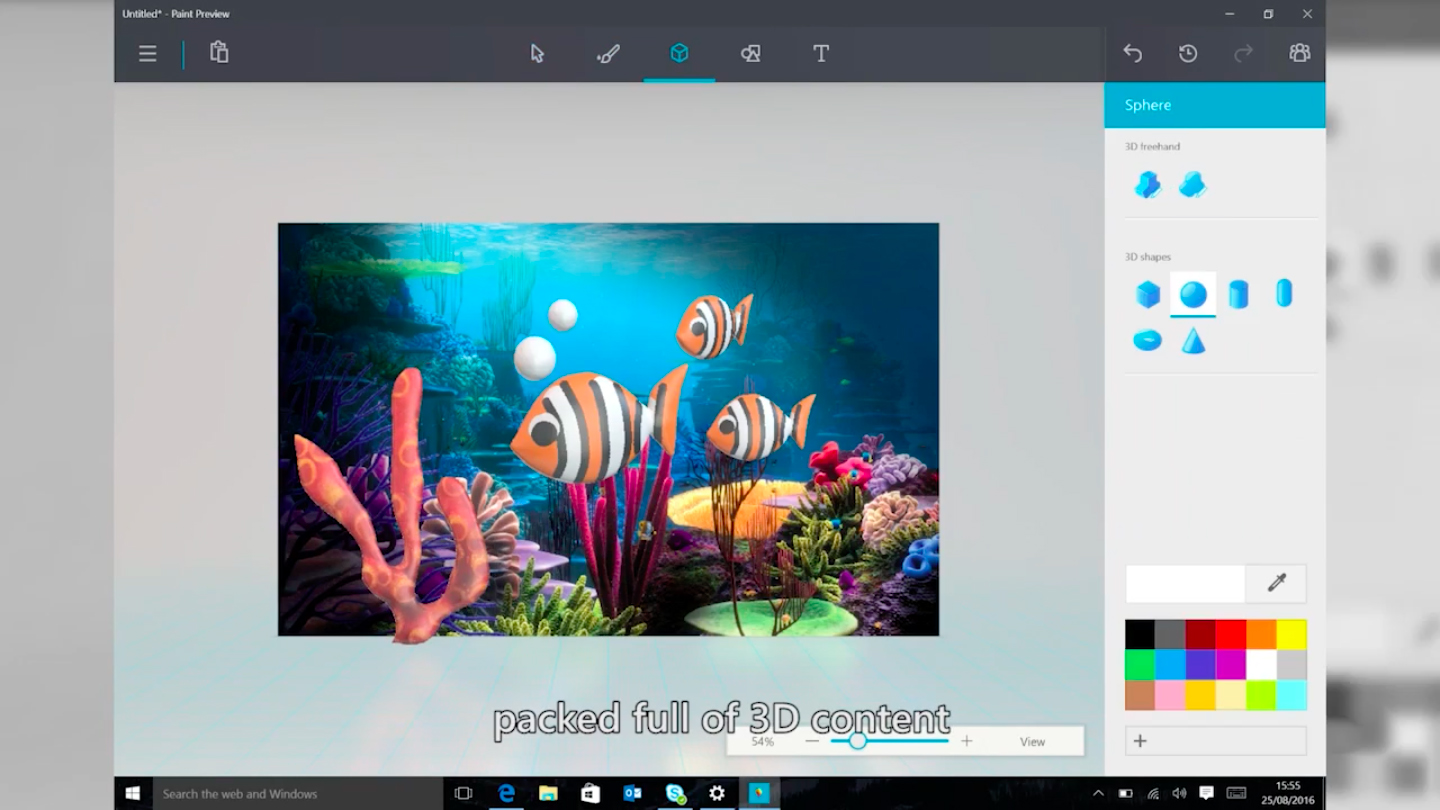Redo the undone action
The height and width of the screenshot is (810, 1440).
[x=1244, y=54]
